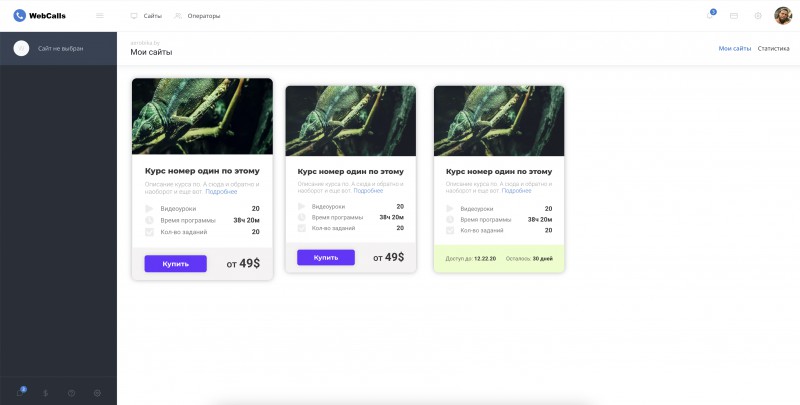Click the dollar sign icon in sidebar

click(46, 393)
